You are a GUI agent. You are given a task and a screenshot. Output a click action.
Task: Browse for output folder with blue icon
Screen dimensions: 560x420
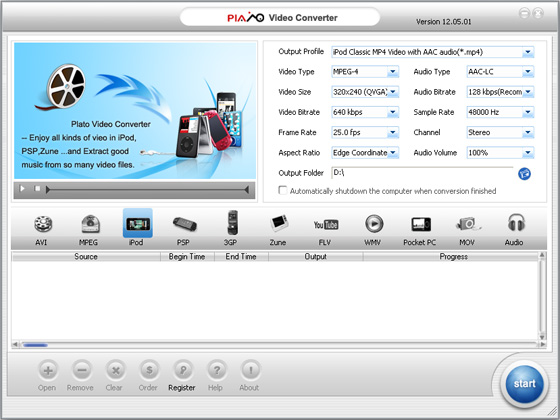pyautogui.click(x=524, y=174)
